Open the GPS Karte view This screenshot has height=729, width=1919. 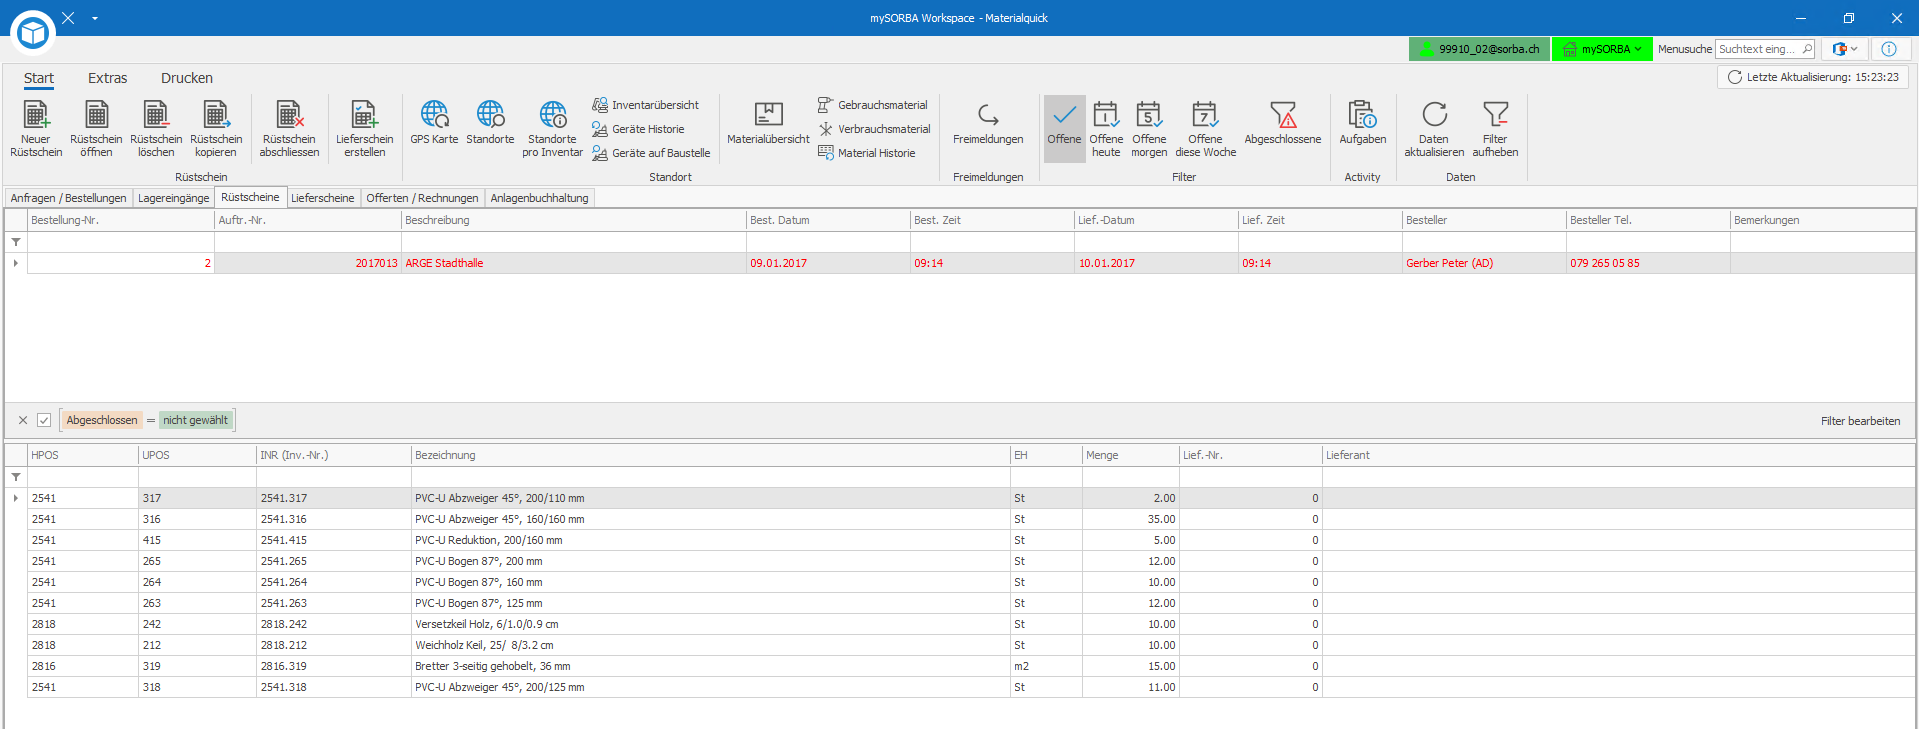point(434,124)
